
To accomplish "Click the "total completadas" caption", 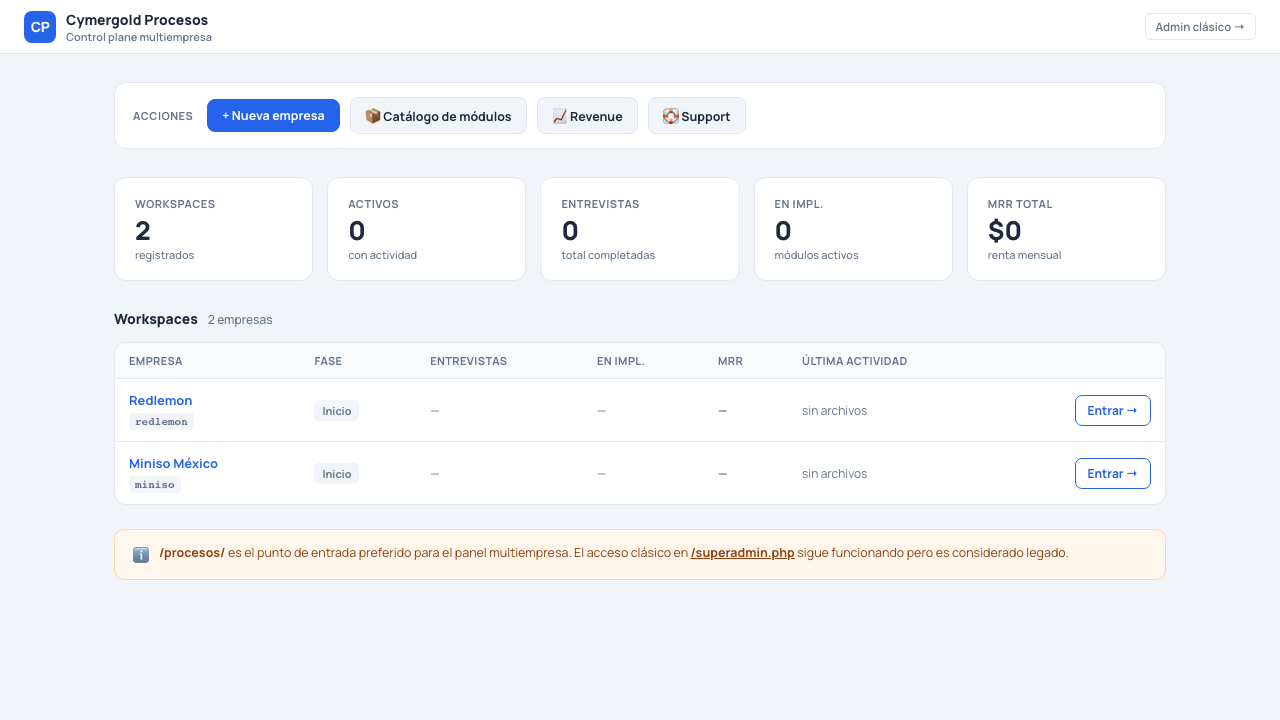I will pyautogui.click(x=608, y=255).
